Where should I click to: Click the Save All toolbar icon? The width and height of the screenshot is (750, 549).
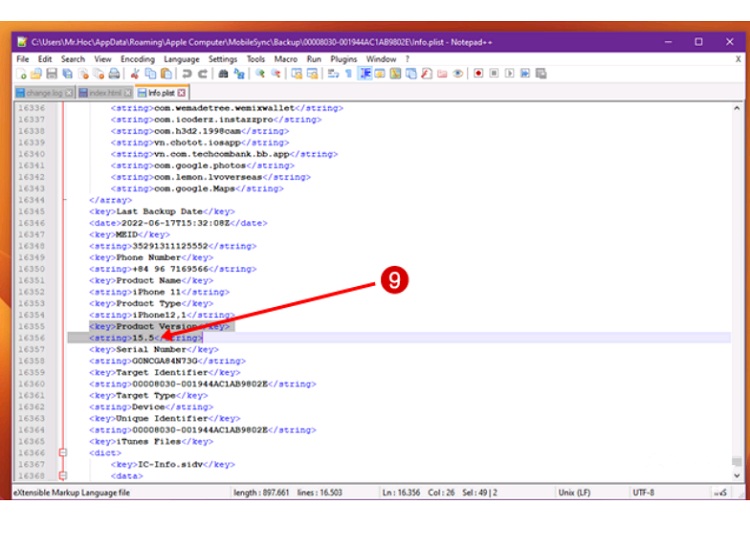67,74
